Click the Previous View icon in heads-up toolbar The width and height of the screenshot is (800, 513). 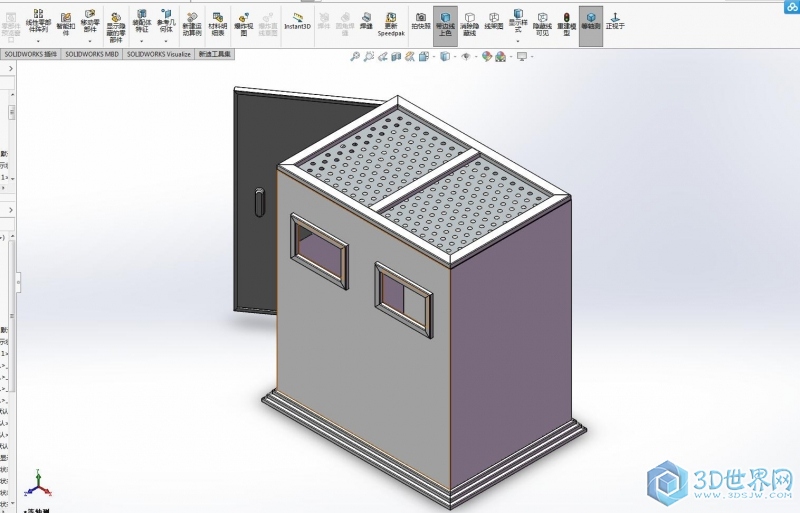tap(383, 57)
